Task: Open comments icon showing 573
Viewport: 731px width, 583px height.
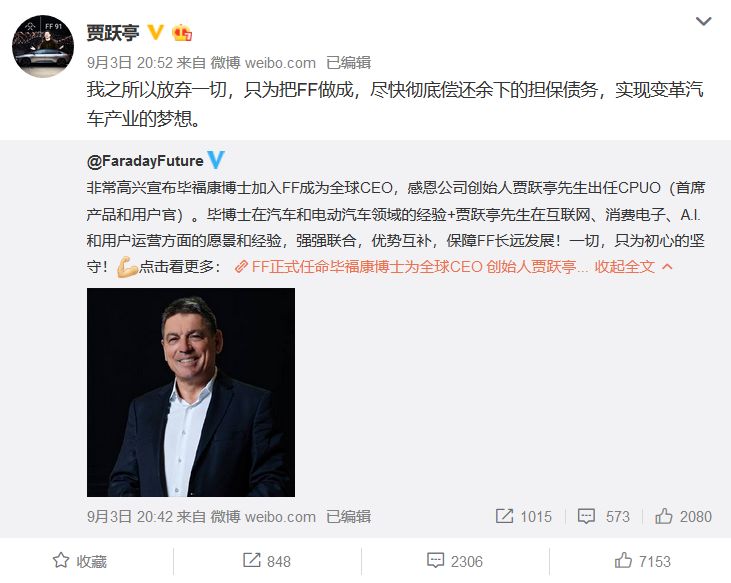Action: (x=586, y=516)
